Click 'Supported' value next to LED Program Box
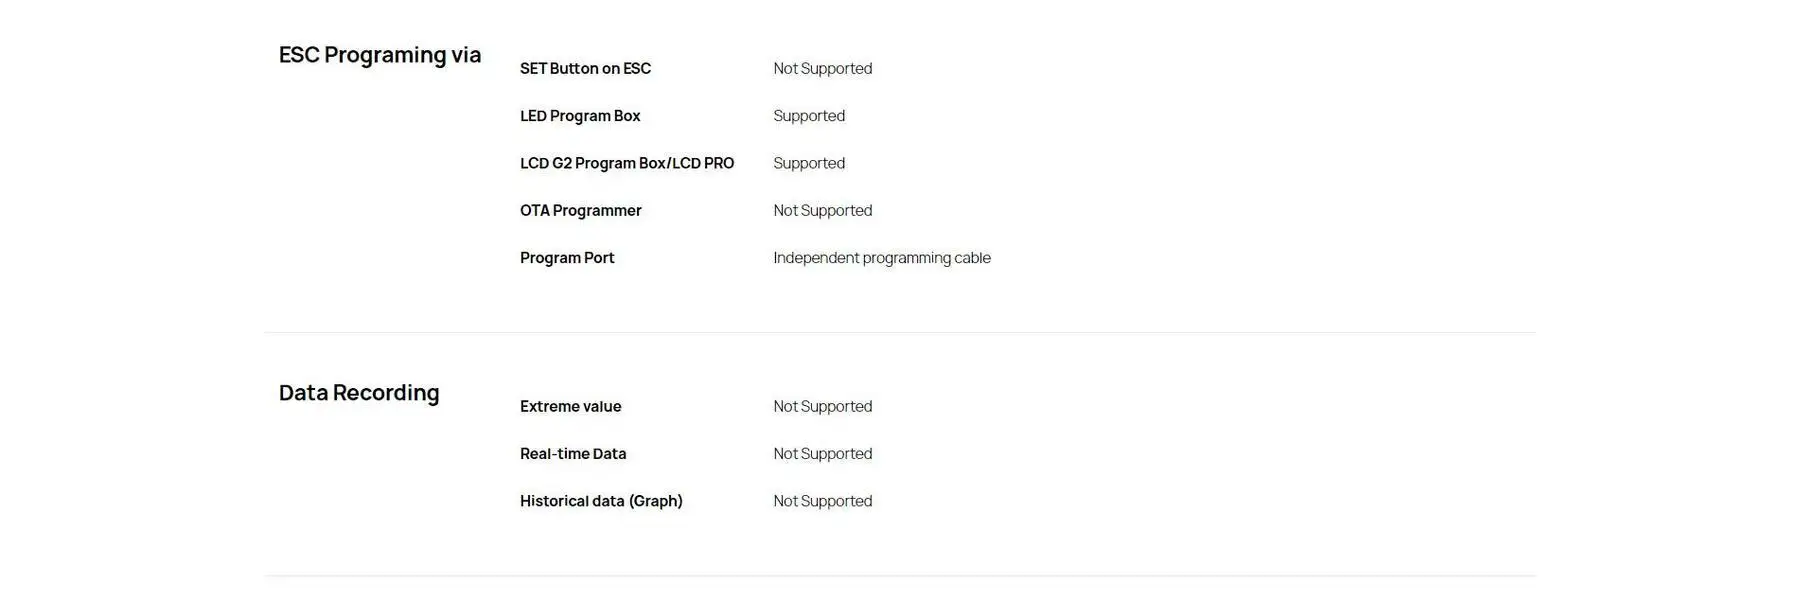Image resolution: width=1800 pixels, height=601 pixels. (x=808, y=116)
